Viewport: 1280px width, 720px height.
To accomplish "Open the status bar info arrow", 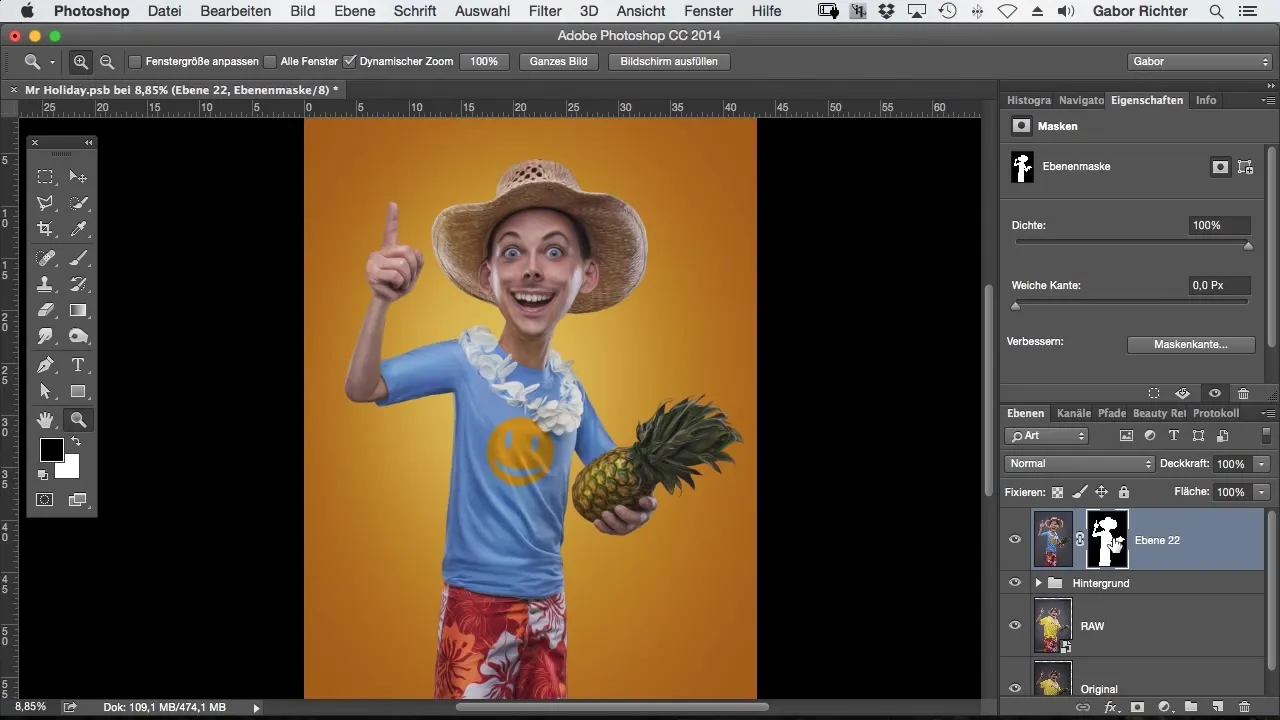I will pos(256,708).
